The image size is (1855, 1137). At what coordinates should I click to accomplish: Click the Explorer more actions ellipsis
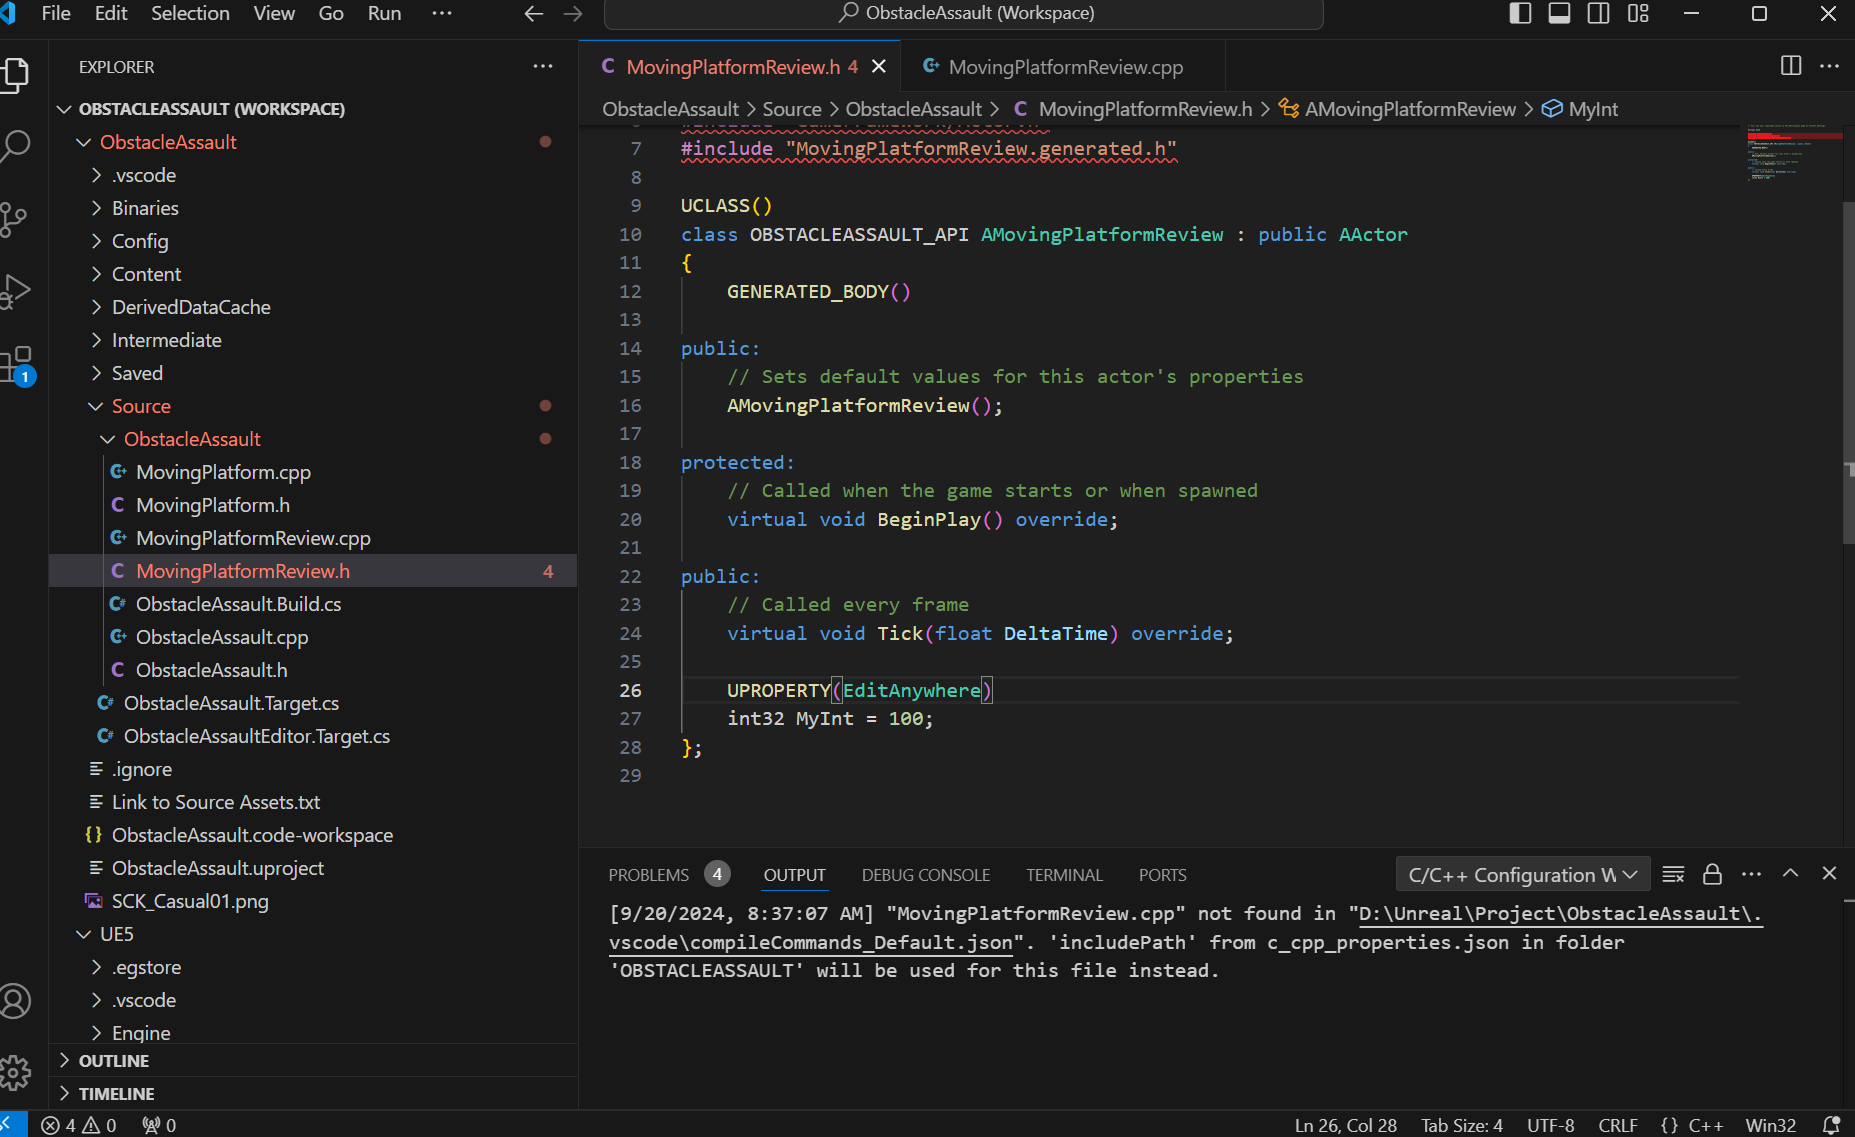click(543, 66)
